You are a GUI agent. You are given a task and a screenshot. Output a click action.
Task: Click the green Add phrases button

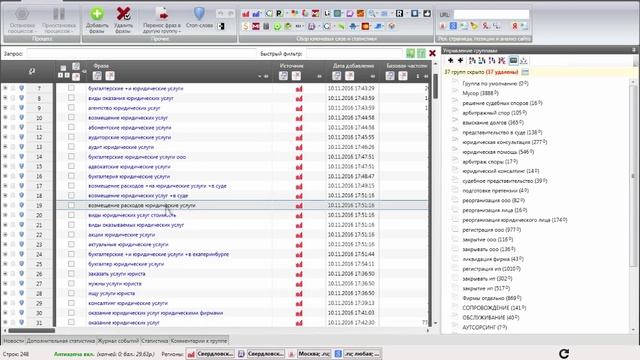[x=97, y=20]
